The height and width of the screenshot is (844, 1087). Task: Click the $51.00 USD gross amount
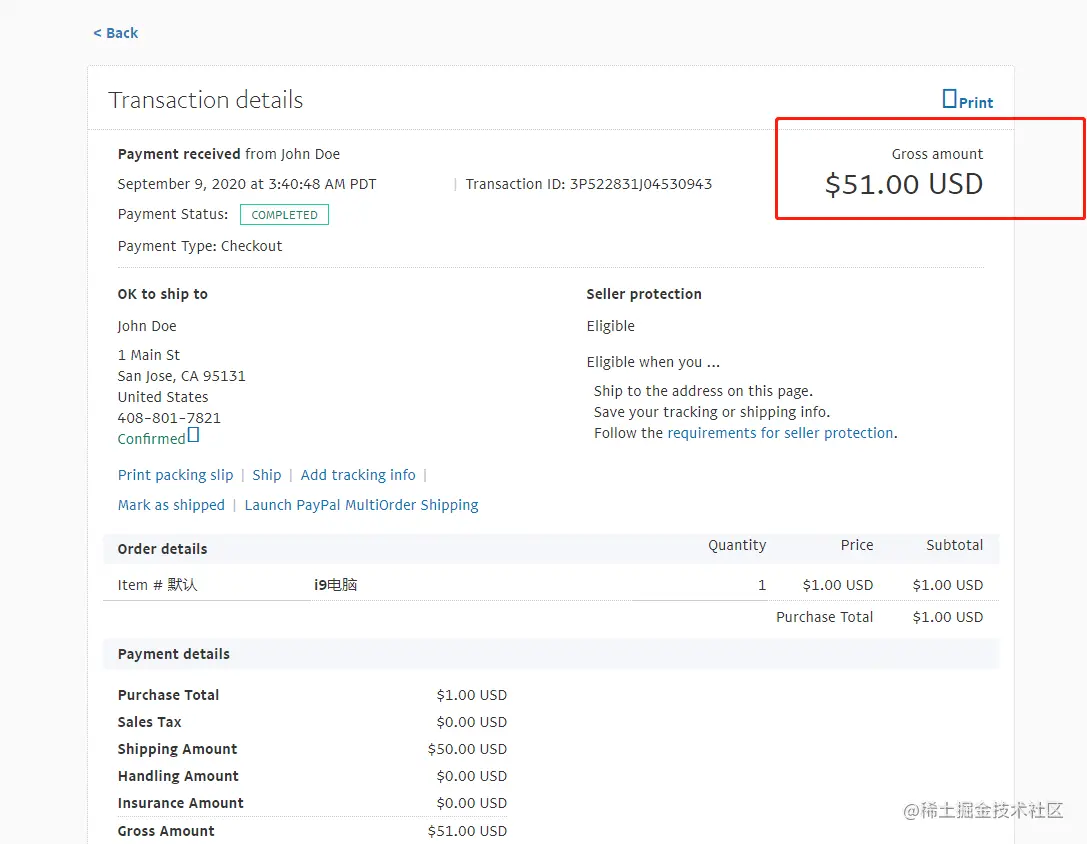tap(904, 184)
